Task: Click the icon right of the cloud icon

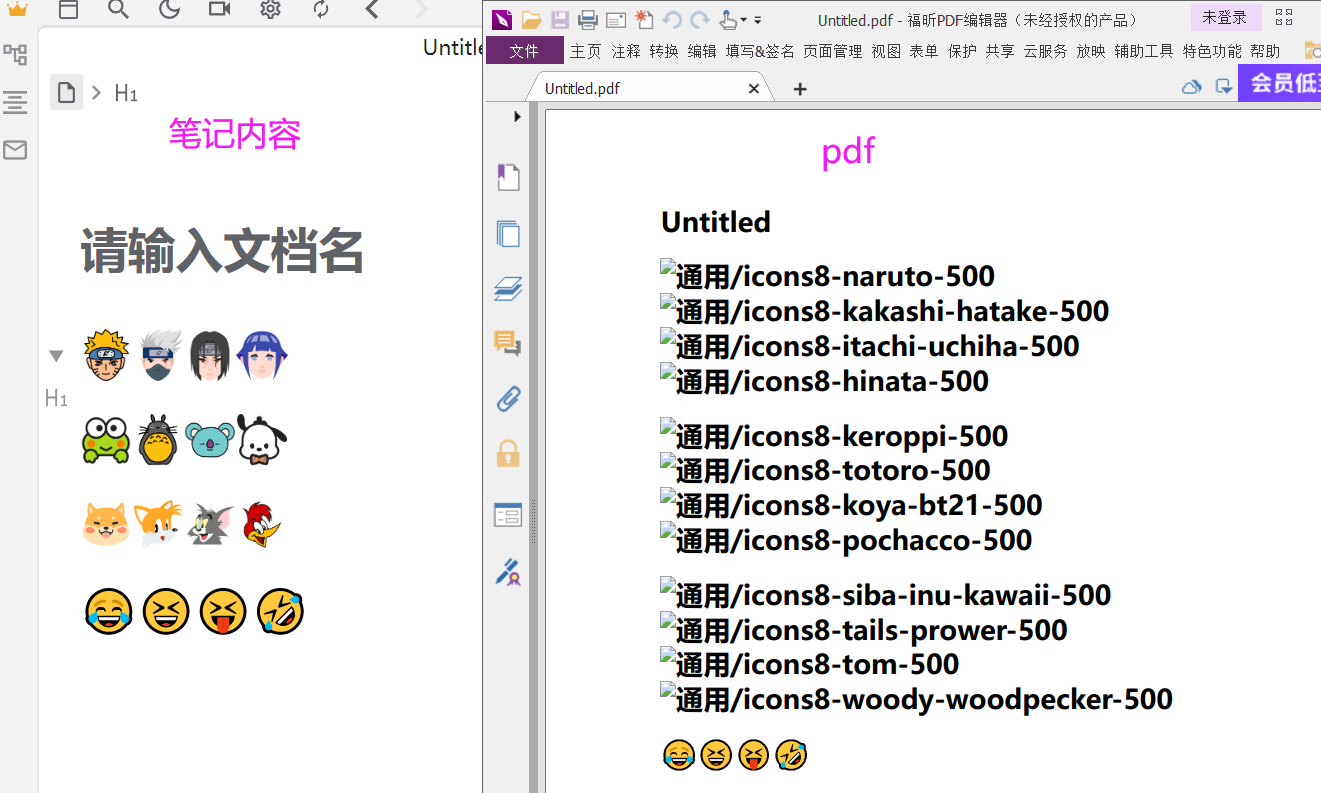Action: [1224, 87]
